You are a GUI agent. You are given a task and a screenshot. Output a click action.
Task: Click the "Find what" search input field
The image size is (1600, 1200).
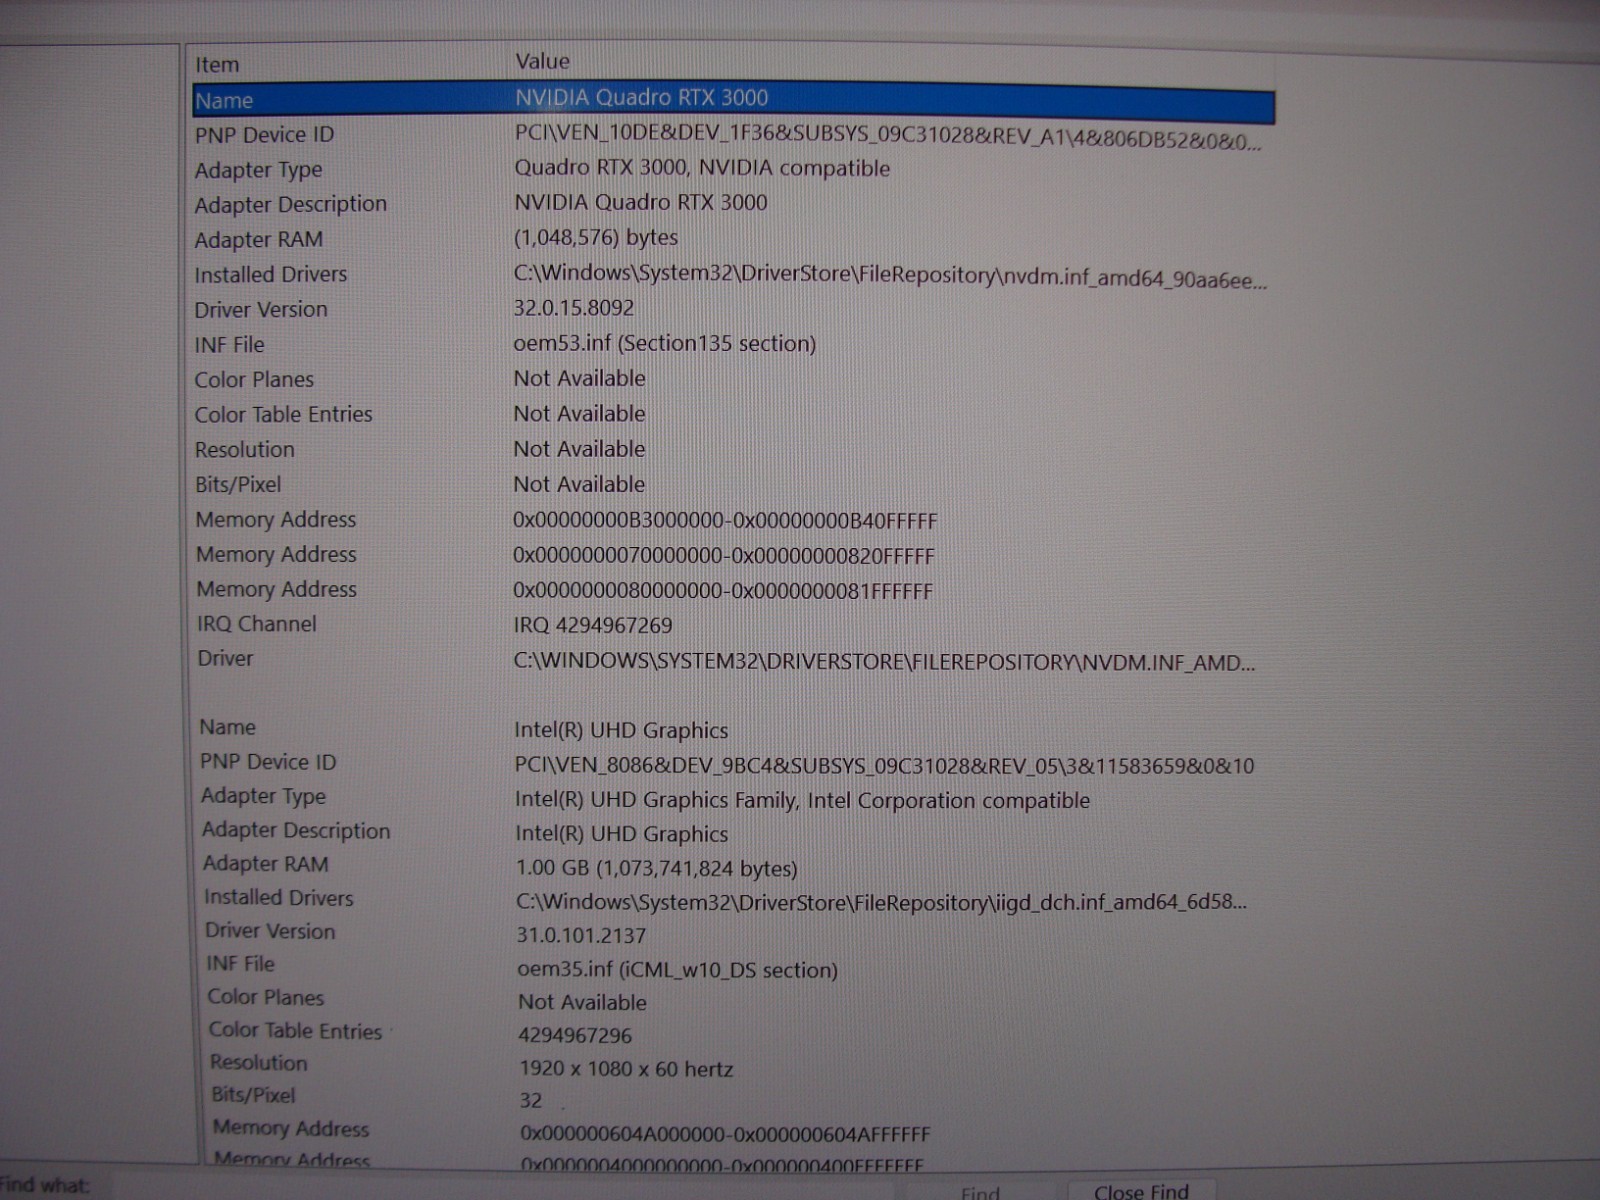point(505,1187)
